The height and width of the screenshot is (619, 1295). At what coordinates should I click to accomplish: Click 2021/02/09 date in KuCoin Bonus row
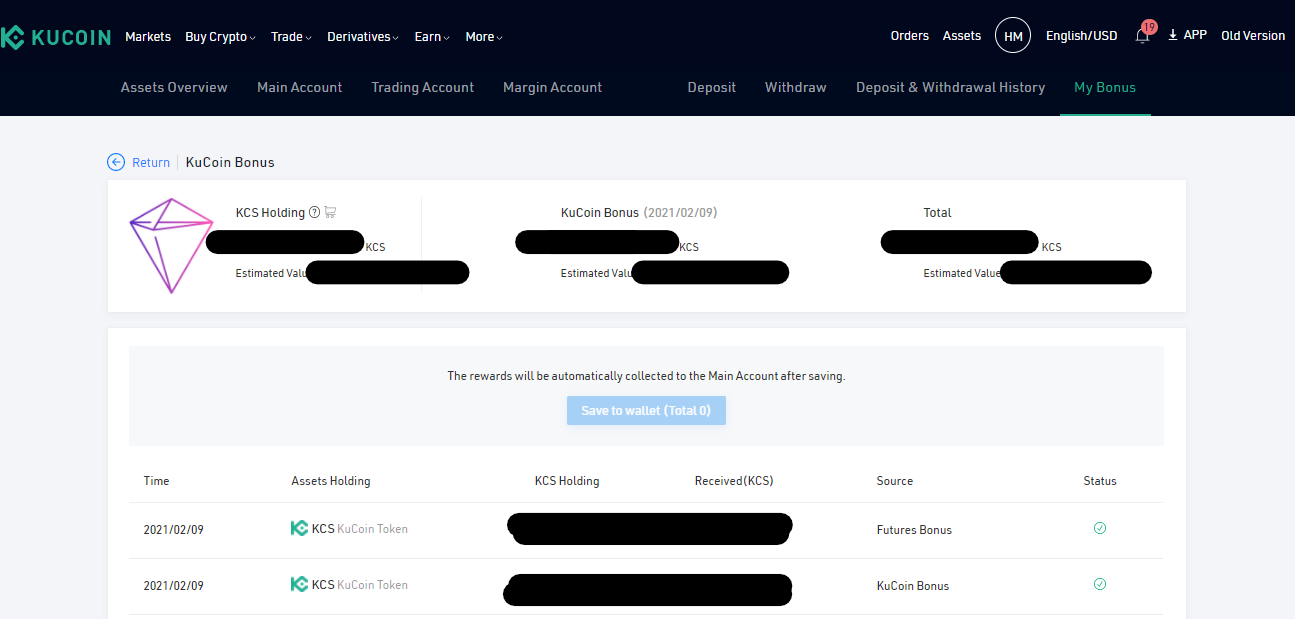click(x=174, y=586)
